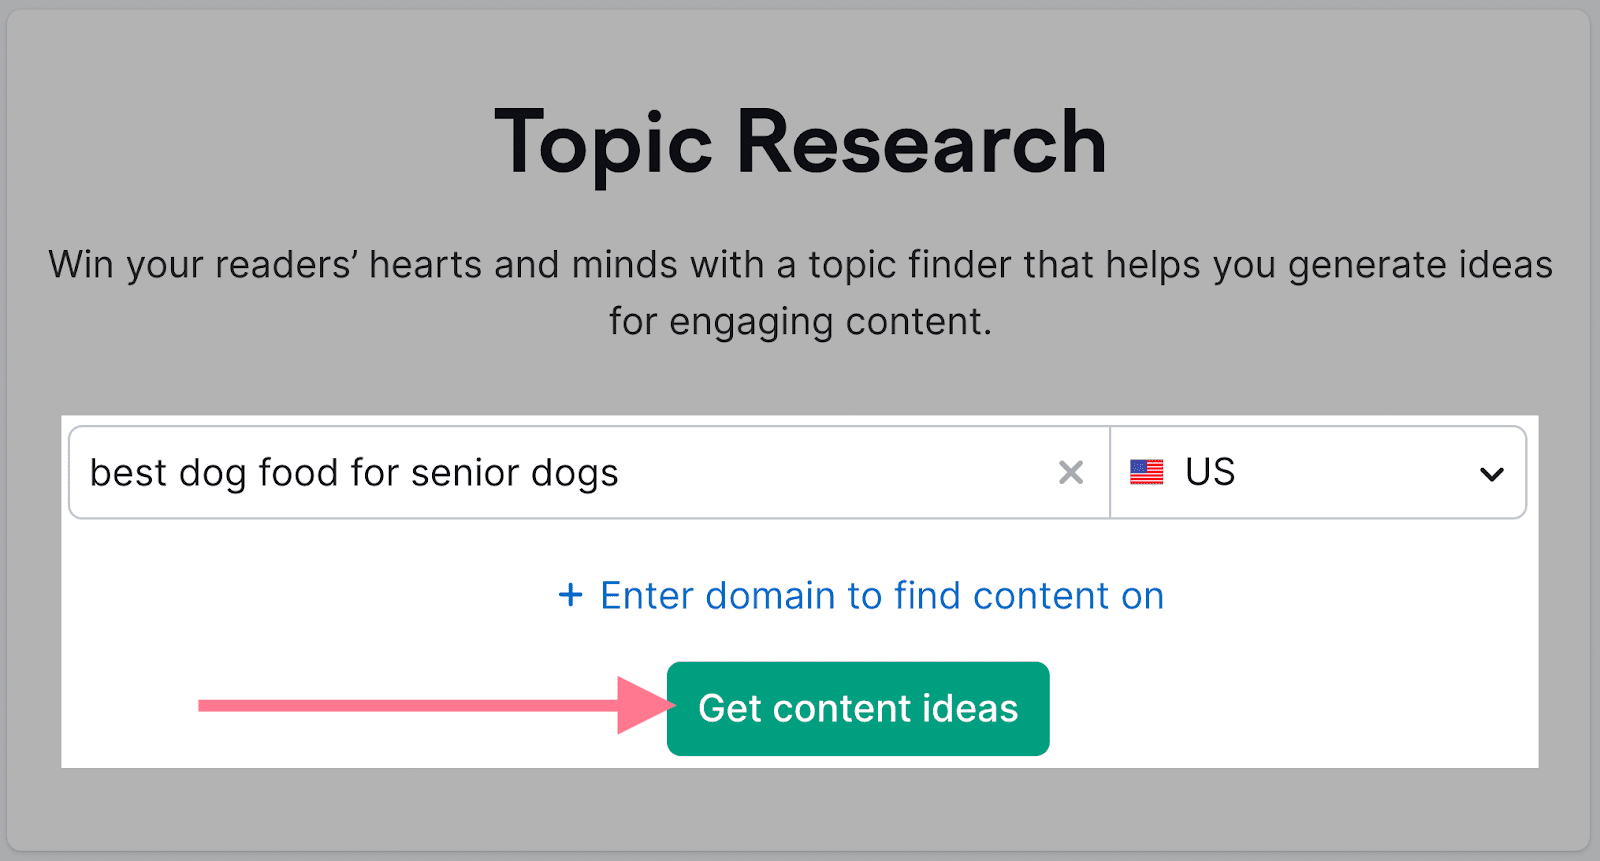Click the plus icon next to domain link
1600x861 pixels.
coord(570,595)
